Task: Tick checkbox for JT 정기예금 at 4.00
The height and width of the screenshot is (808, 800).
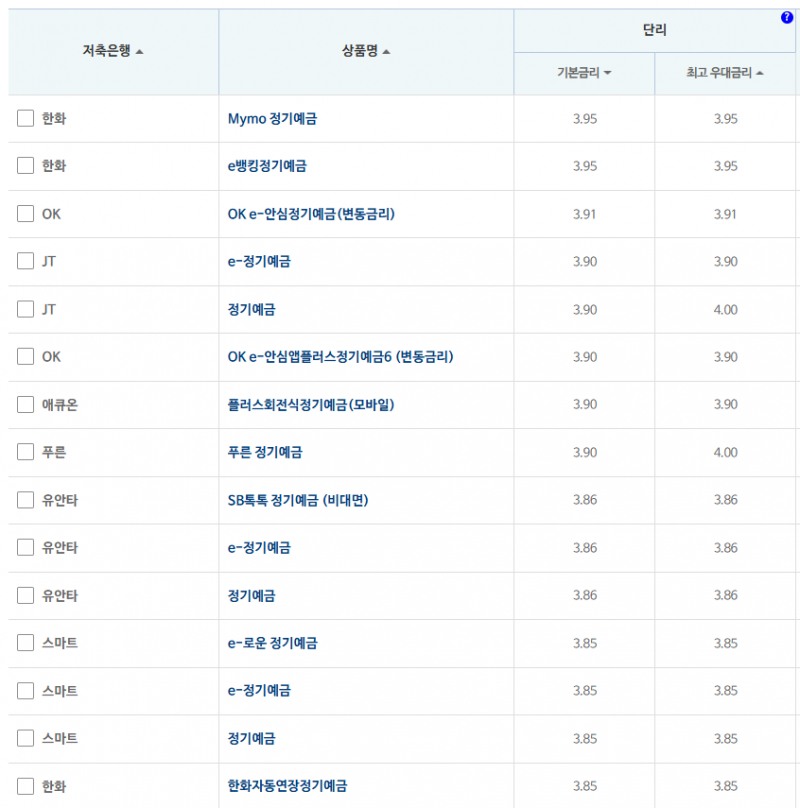Action: click(25, 309)
